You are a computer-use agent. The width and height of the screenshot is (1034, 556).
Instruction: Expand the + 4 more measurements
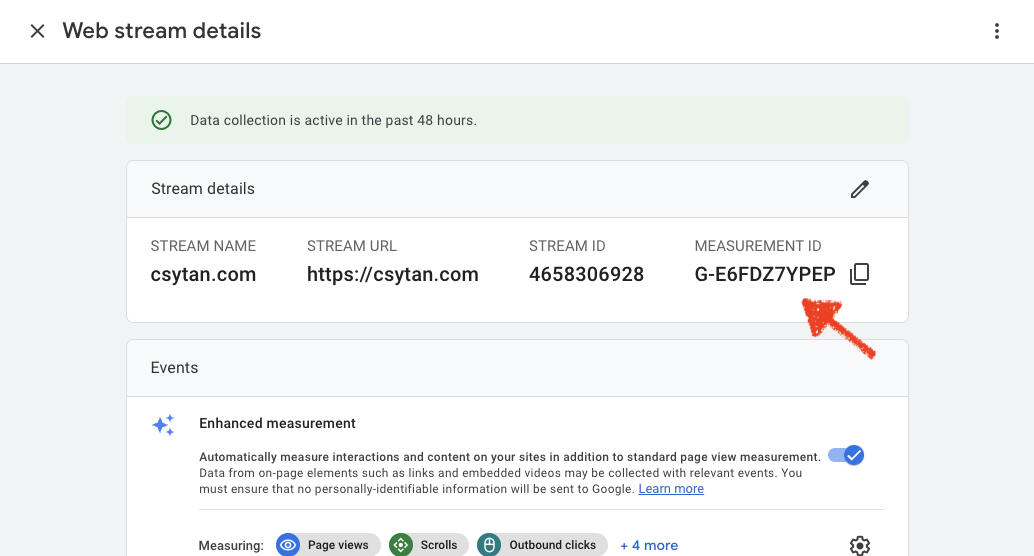649,545
